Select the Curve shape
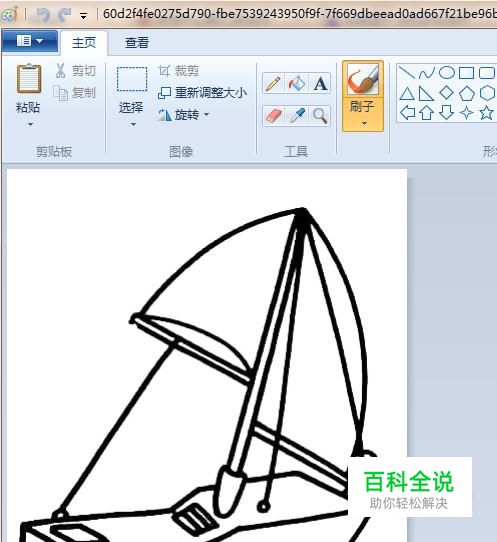This screenshot has width=497, height=542. coord(427,73)
